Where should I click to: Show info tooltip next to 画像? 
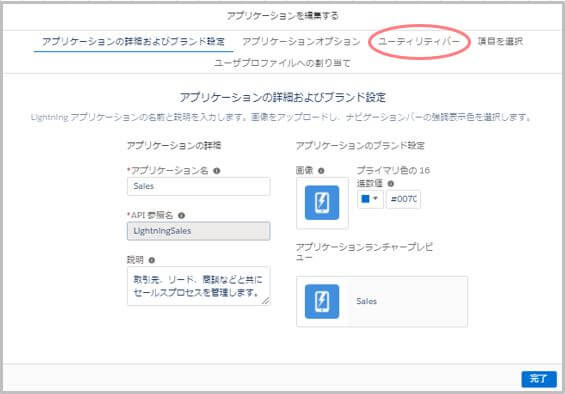pos(321,171)
